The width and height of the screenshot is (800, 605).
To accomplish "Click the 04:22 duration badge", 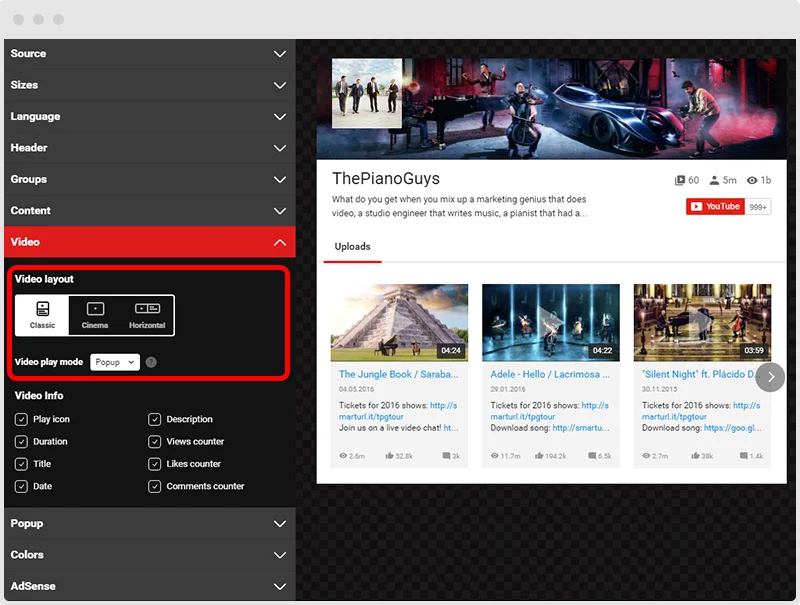I will click(x=603, y=350).
